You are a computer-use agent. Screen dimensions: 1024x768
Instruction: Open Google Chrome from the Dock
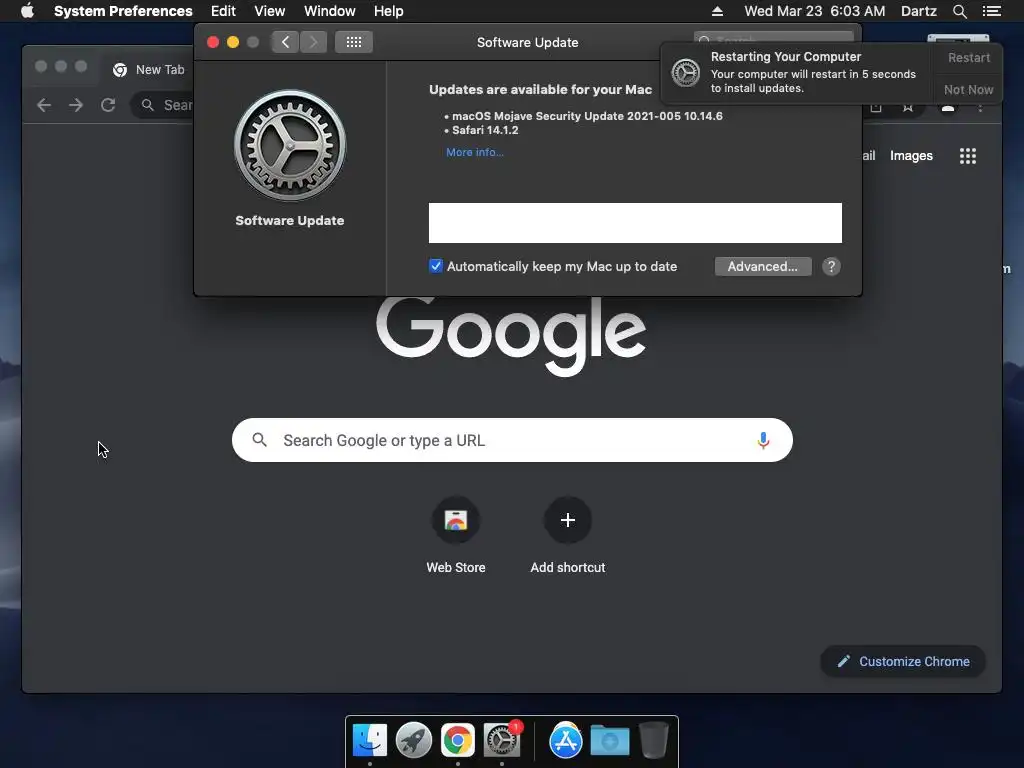click(x=458, y=741)
